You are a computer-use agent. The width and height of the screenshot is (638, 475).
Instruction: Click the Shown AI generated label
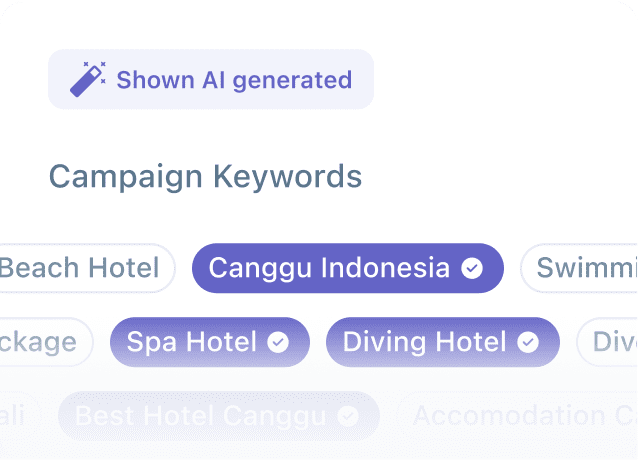(234, 79)
